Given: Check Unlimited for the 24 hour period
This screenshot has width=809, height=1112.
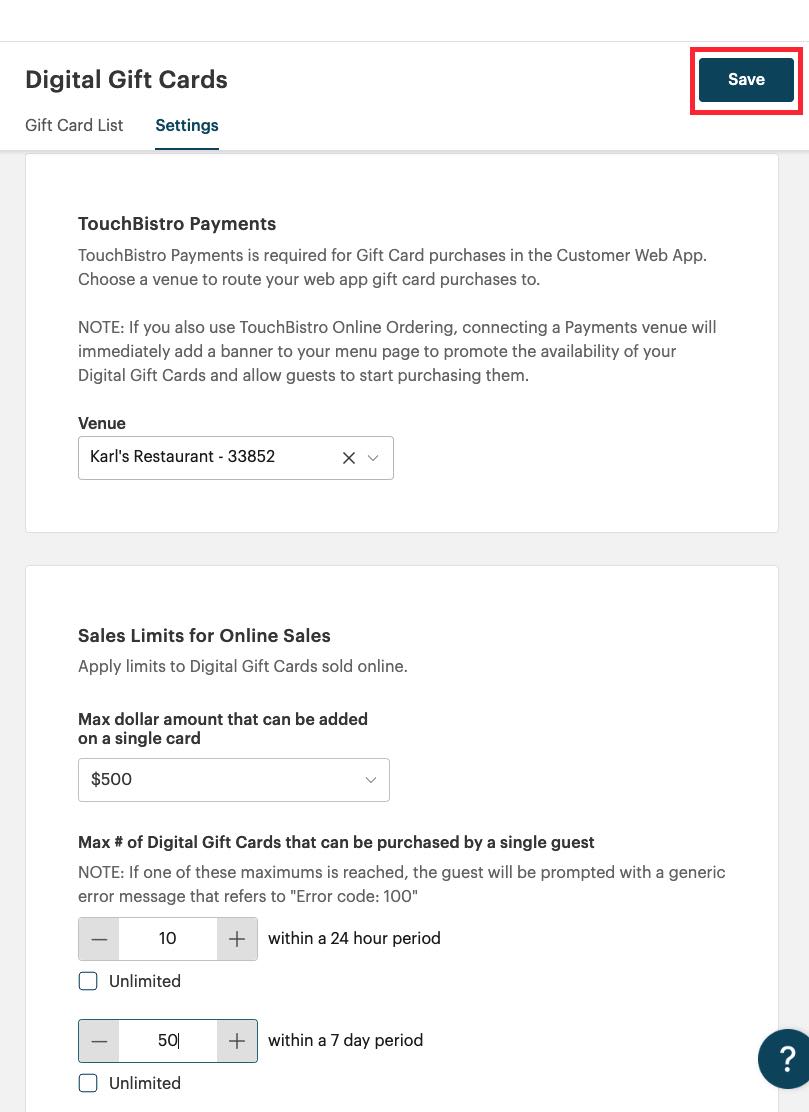Looking at the screenshot, I should coord(88,981).
